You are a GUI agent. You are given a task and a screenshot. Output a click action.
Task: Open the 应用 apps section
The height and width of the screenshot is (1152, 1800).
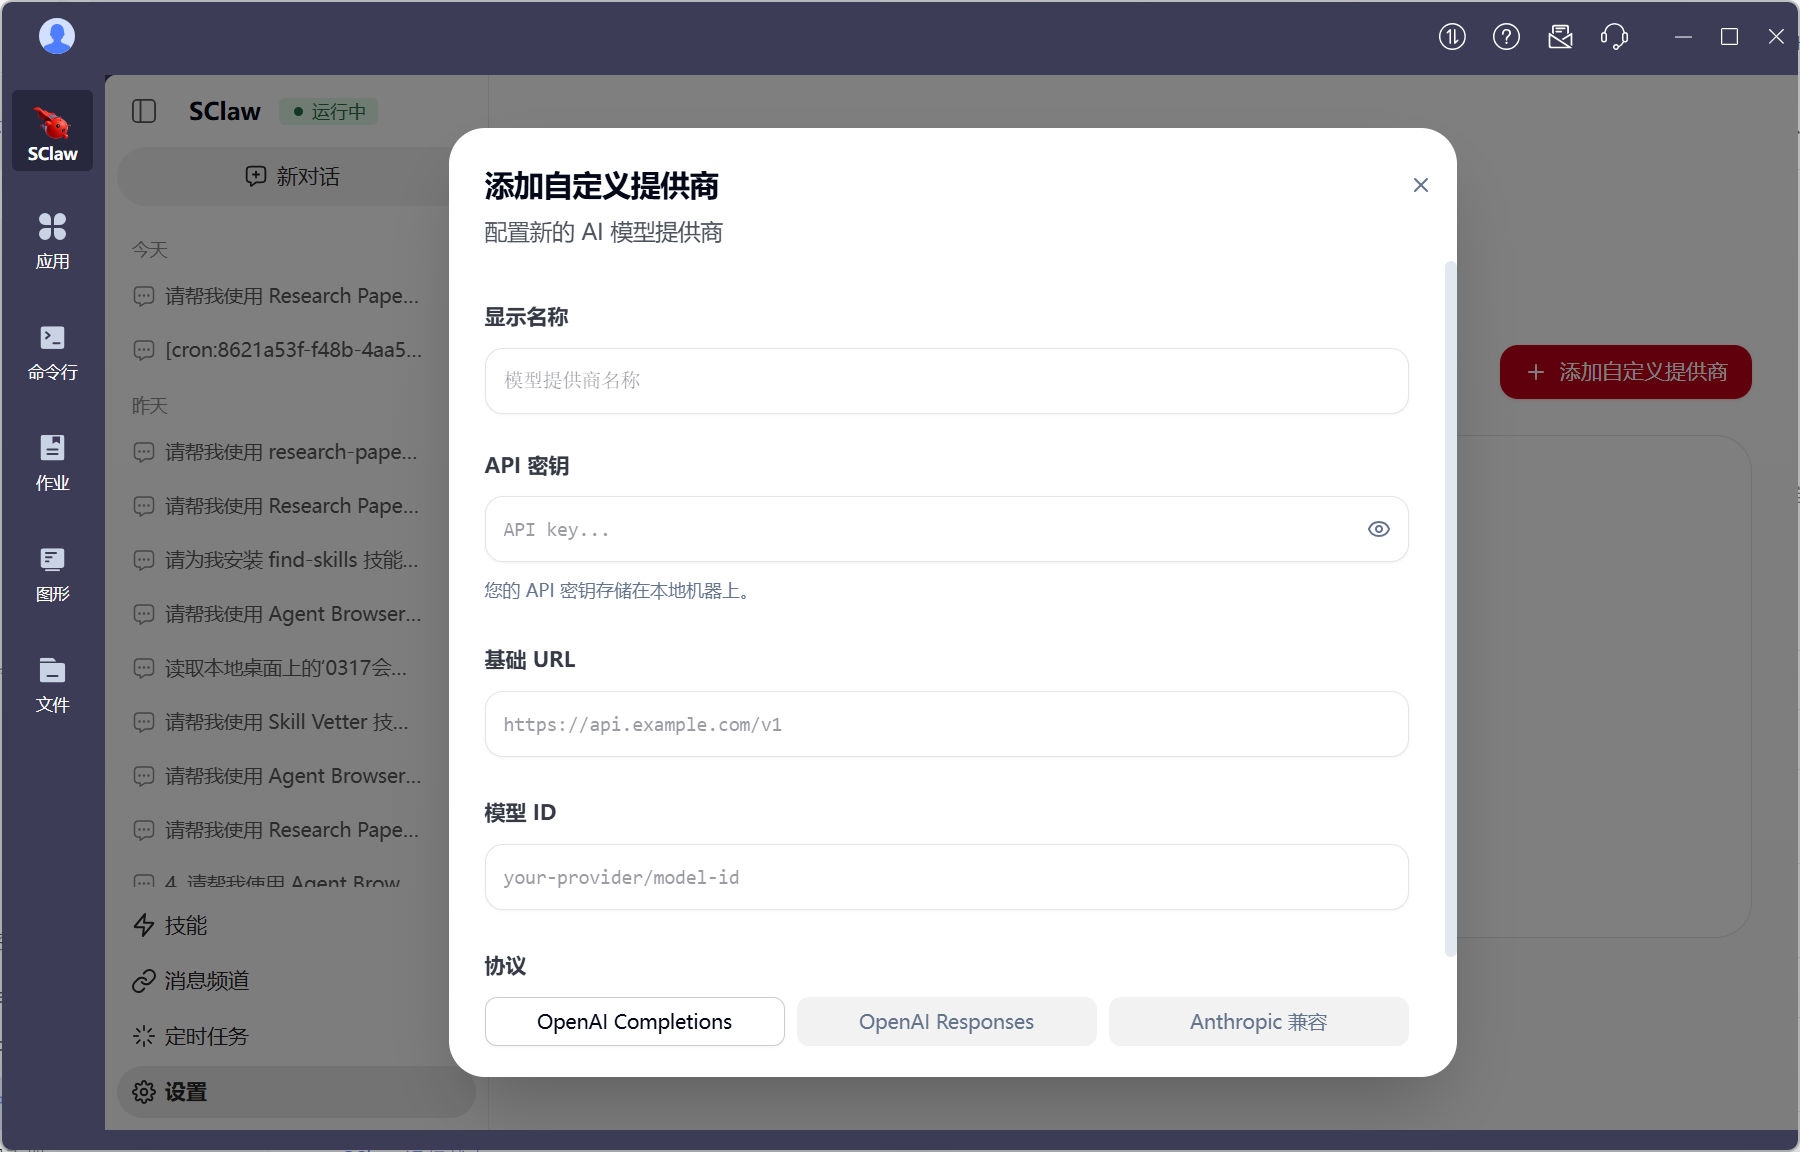52,241
